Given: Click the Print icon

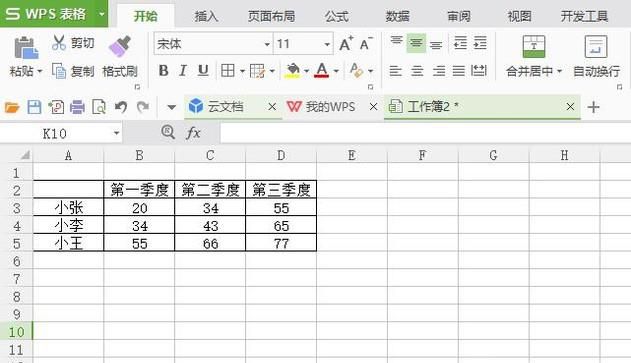Looking at the screenshot, I should (x=77, y=107).
